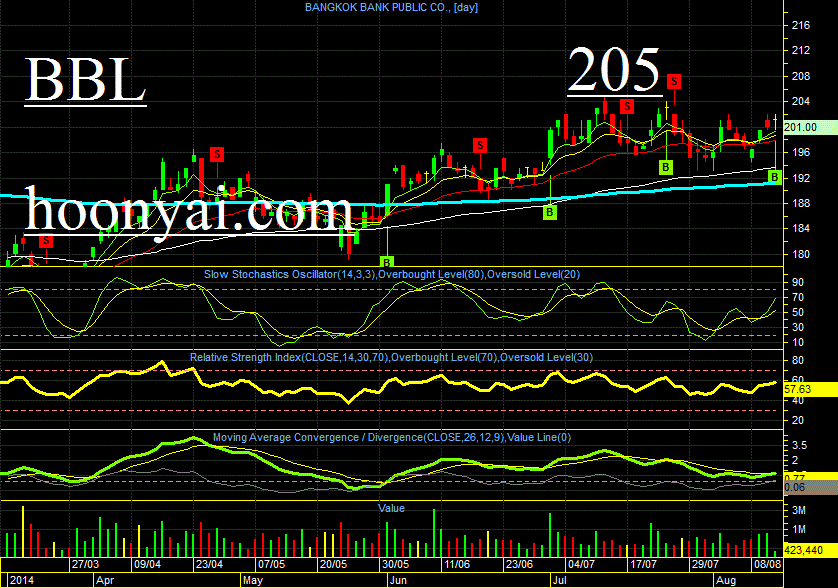Viewport: 838px width, 588px height.
Task: Select the current price tag 201.00
Action: (809, 127)
